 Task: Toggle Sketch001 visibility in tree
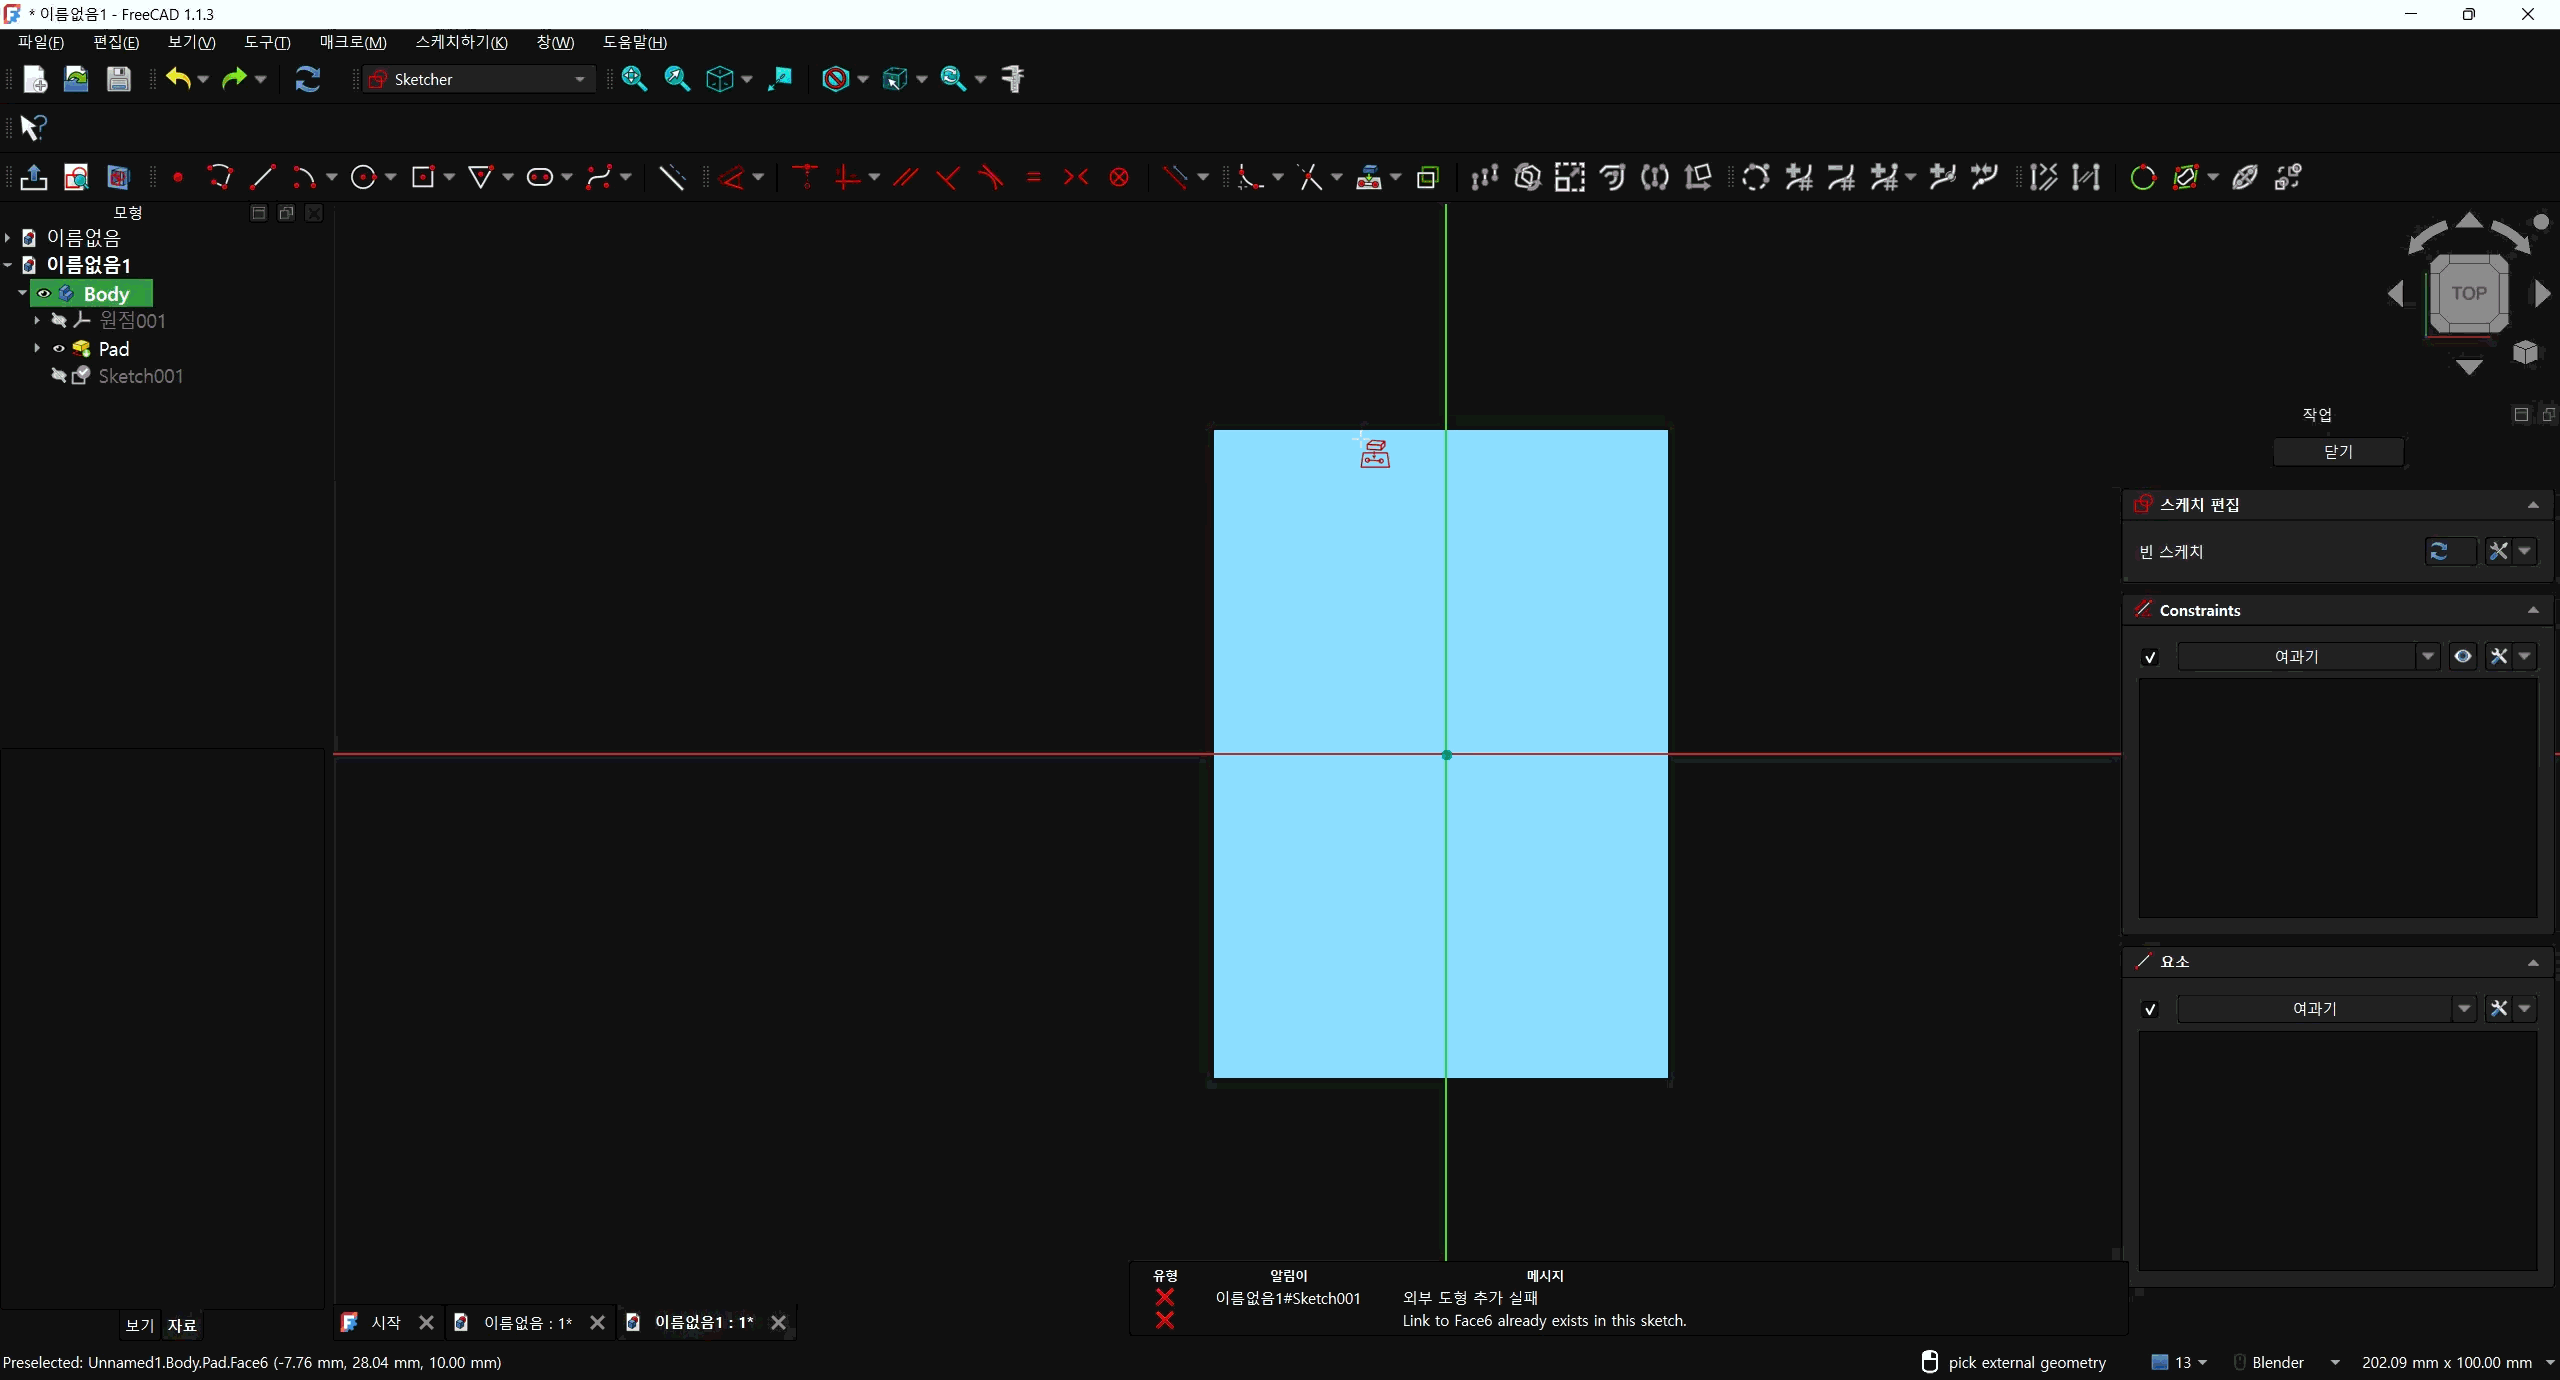click(x=59, y=376)
